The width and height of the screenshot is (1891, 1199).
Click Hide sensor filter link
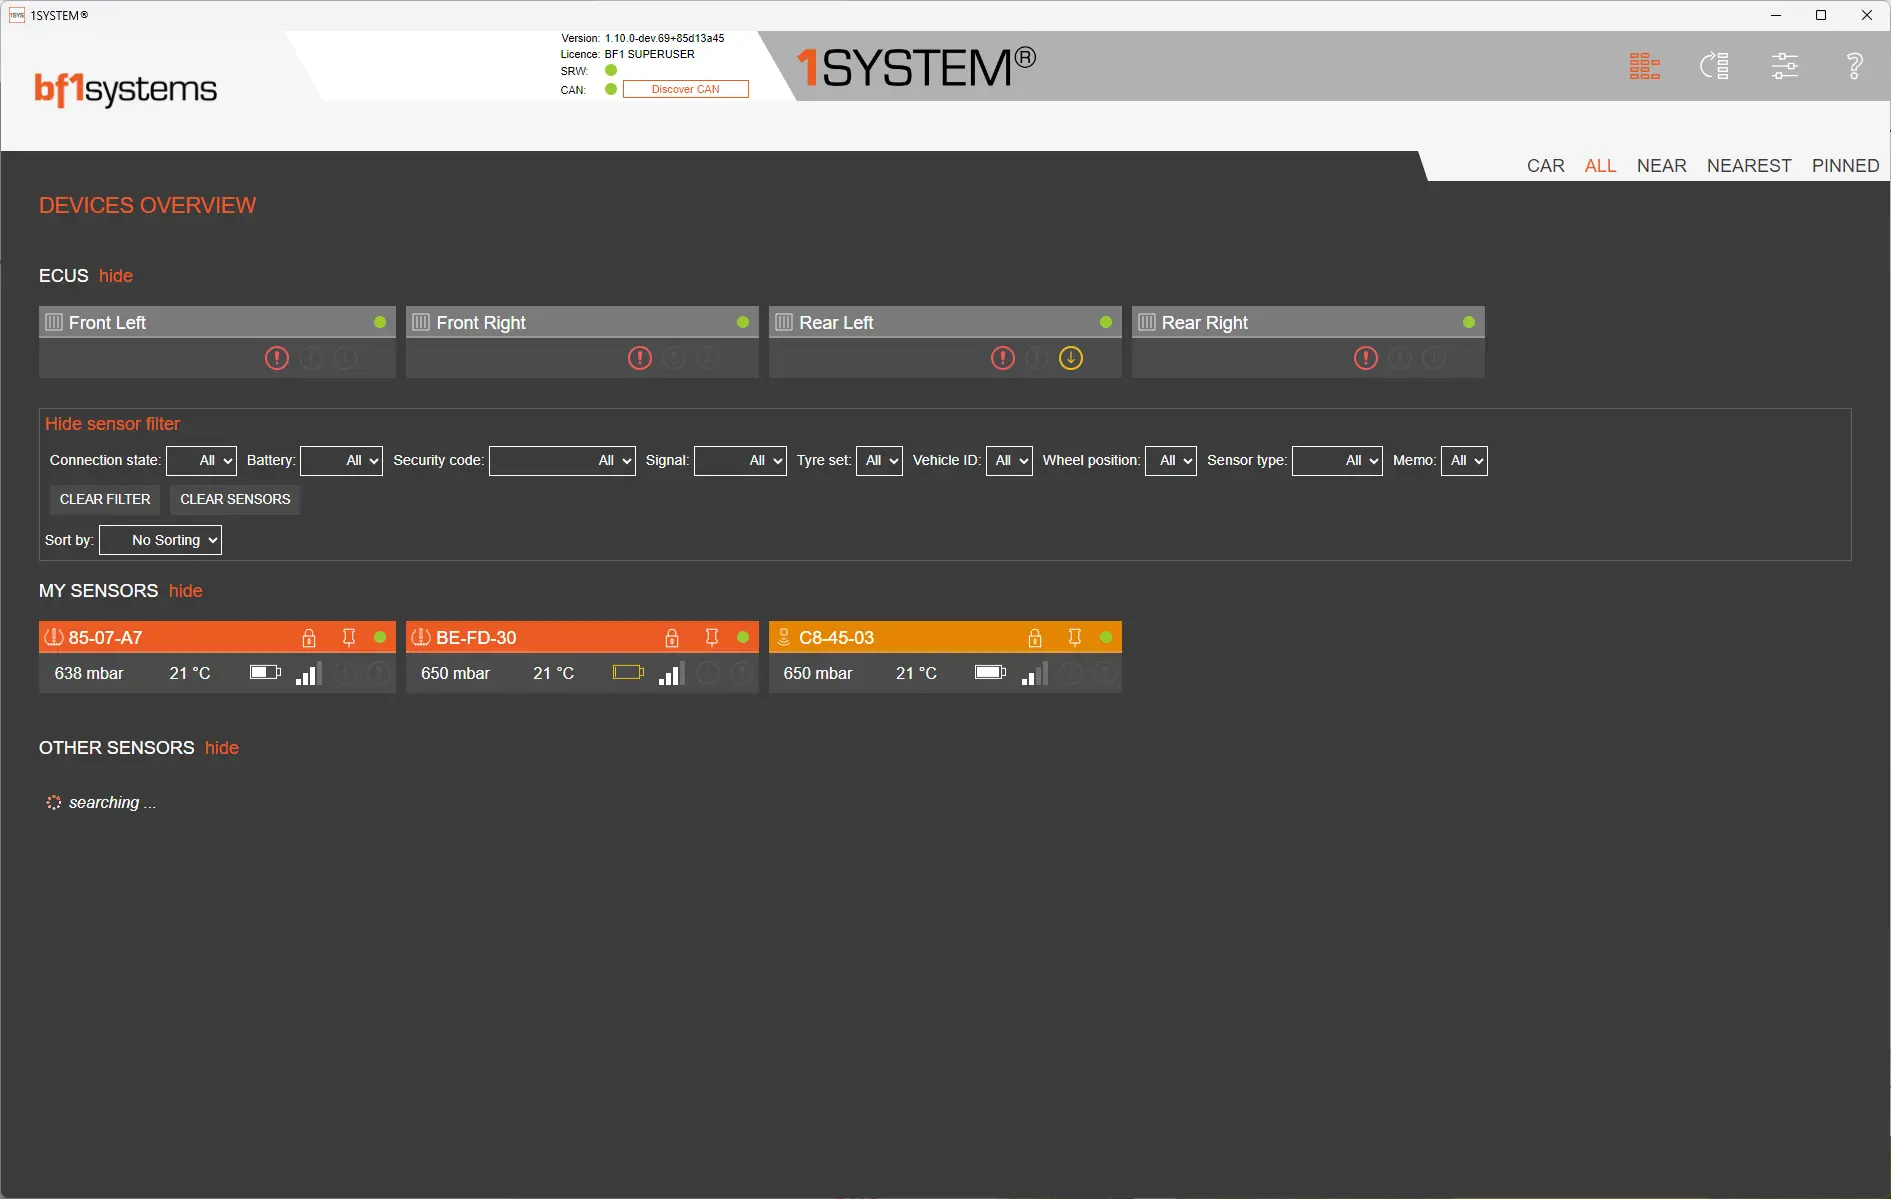pos(112,424)
